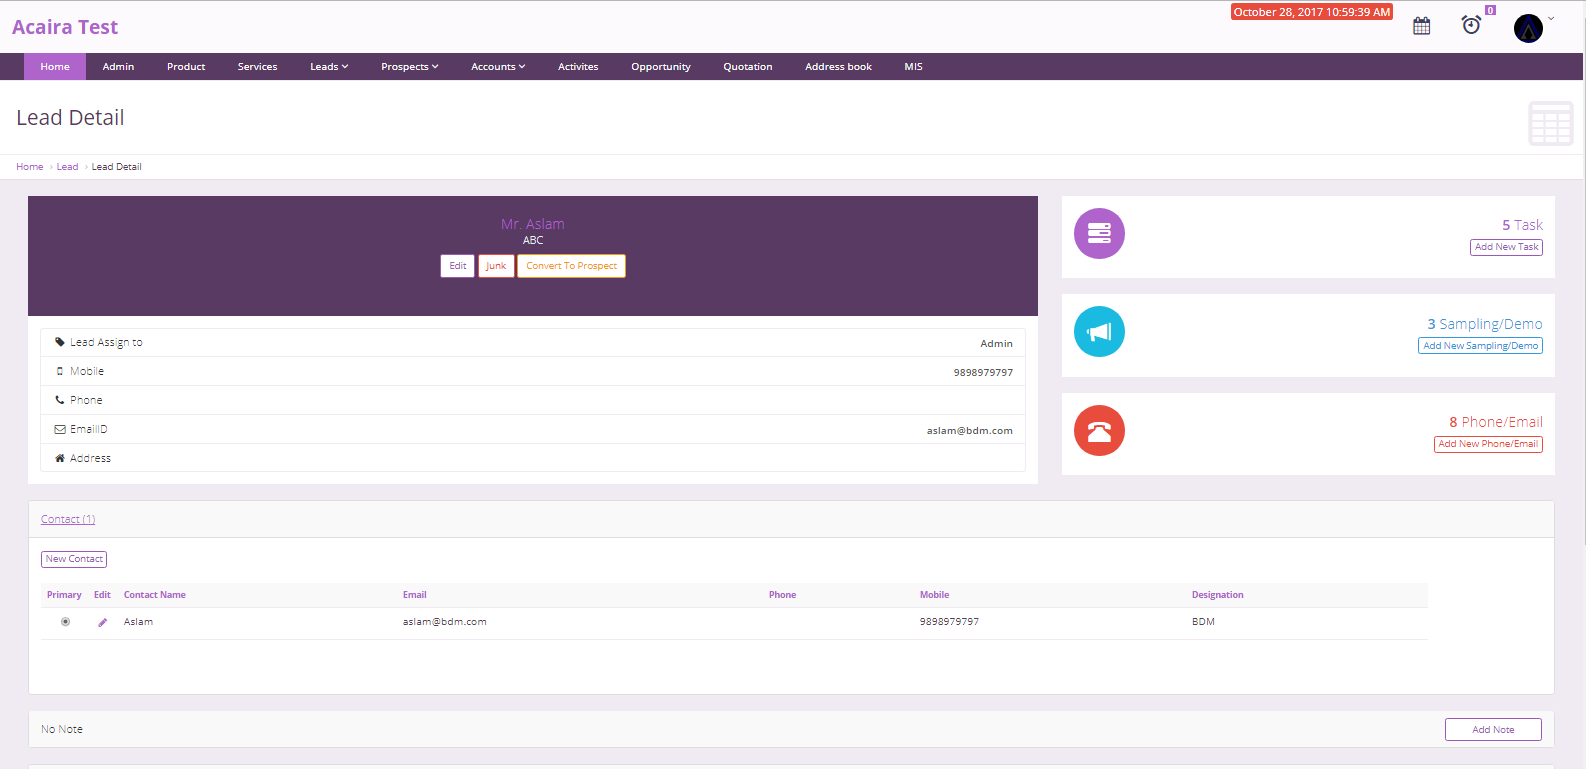Open the calendar icon in header
This screenshot has width=1586, height=769.
(1421, 26)
